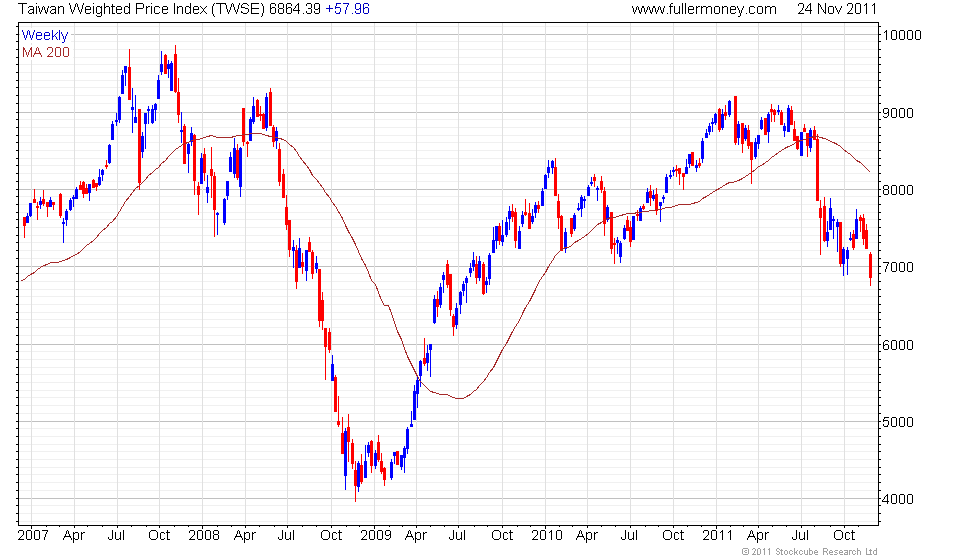Click the 2007 year label on time axis

pyautogui.click(x=33, y=536)
